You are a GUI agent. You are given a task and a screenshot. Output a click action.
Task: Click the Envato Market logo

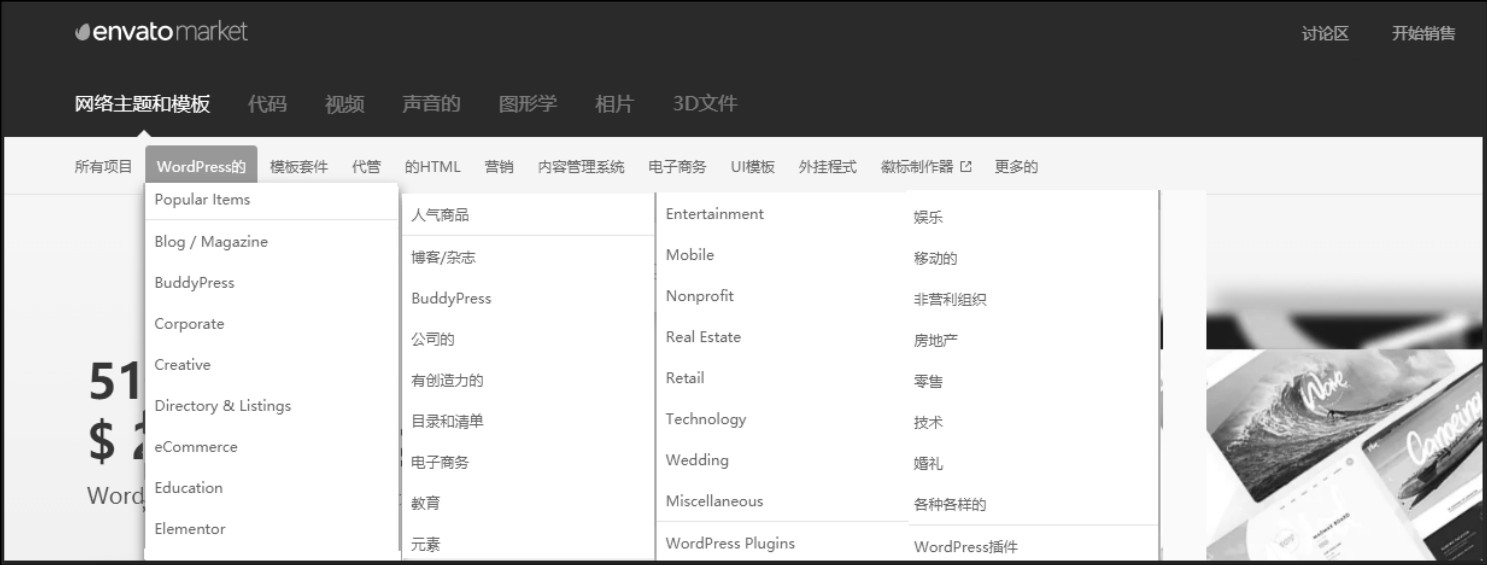pos(161,32)
